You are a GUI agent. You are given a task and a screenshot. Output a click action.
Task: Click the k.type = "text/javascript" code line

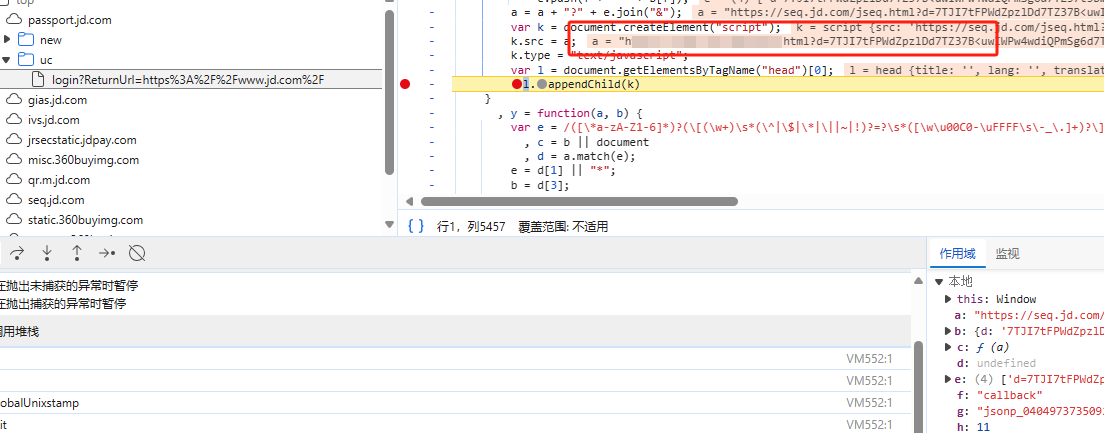(598, 55)
